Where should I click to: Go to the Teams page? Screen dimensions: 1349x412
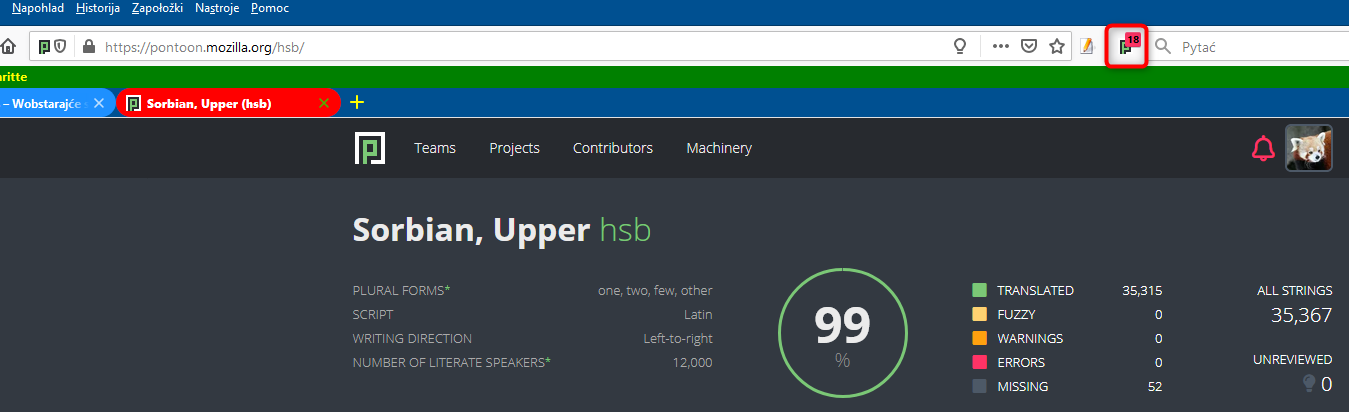tap(435, 148)
